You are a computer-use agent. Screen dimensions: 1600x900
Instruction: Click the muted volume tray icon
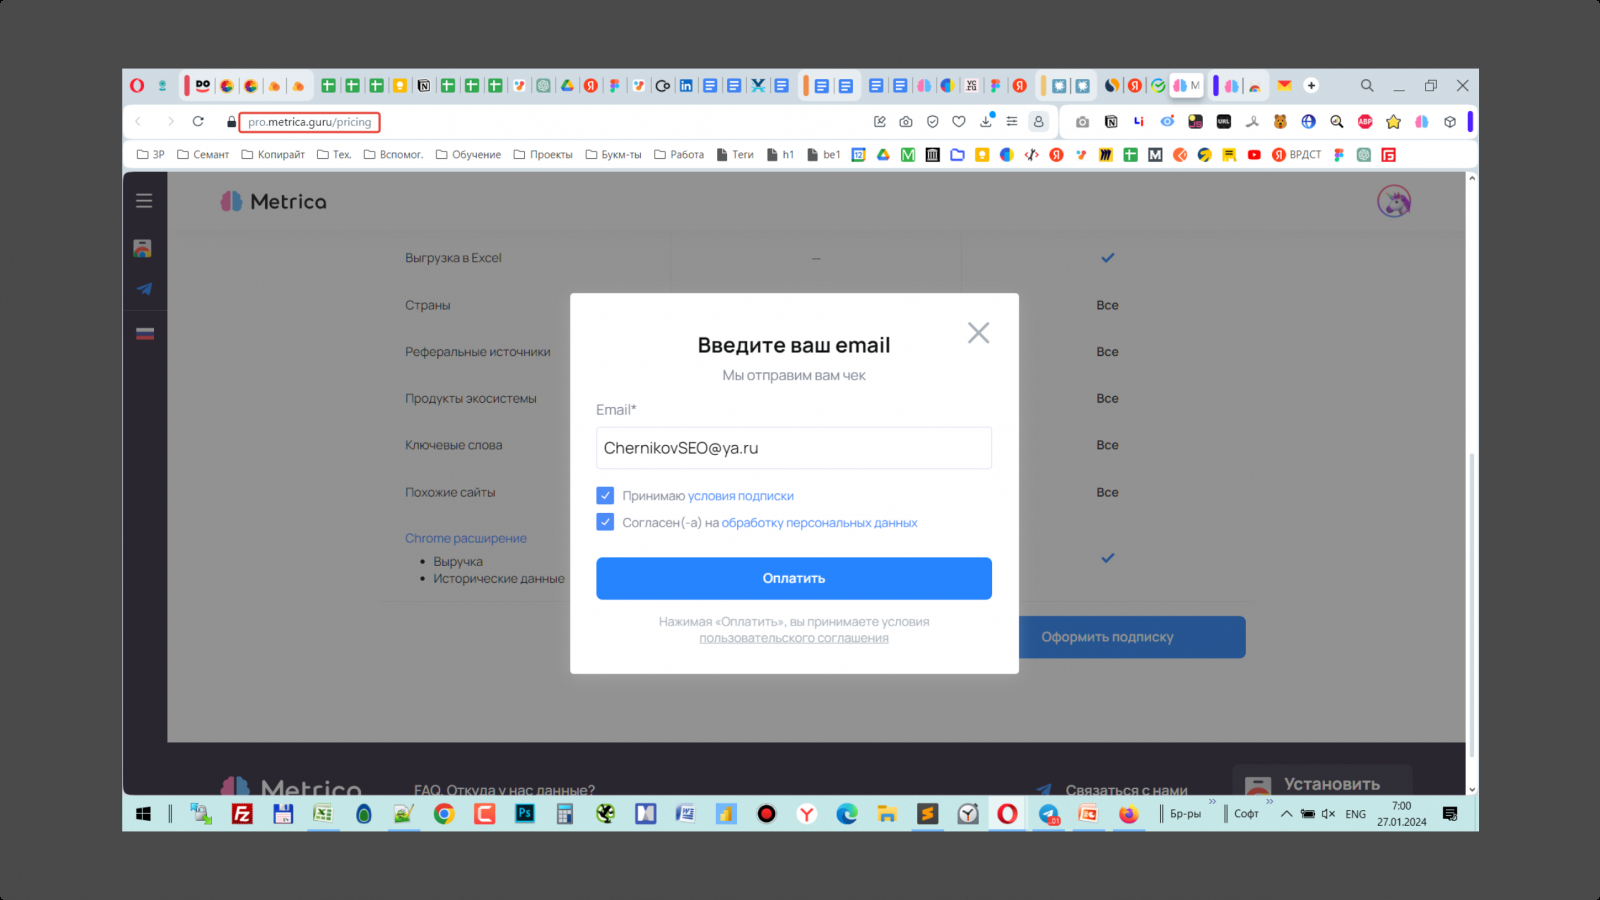tap(1329, 814)
